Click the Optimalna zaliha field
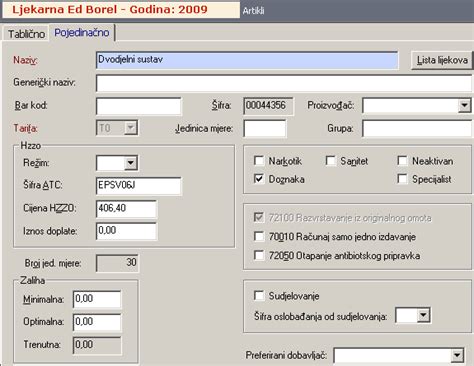This screenshot has height=366, width=474. [97, 322]
